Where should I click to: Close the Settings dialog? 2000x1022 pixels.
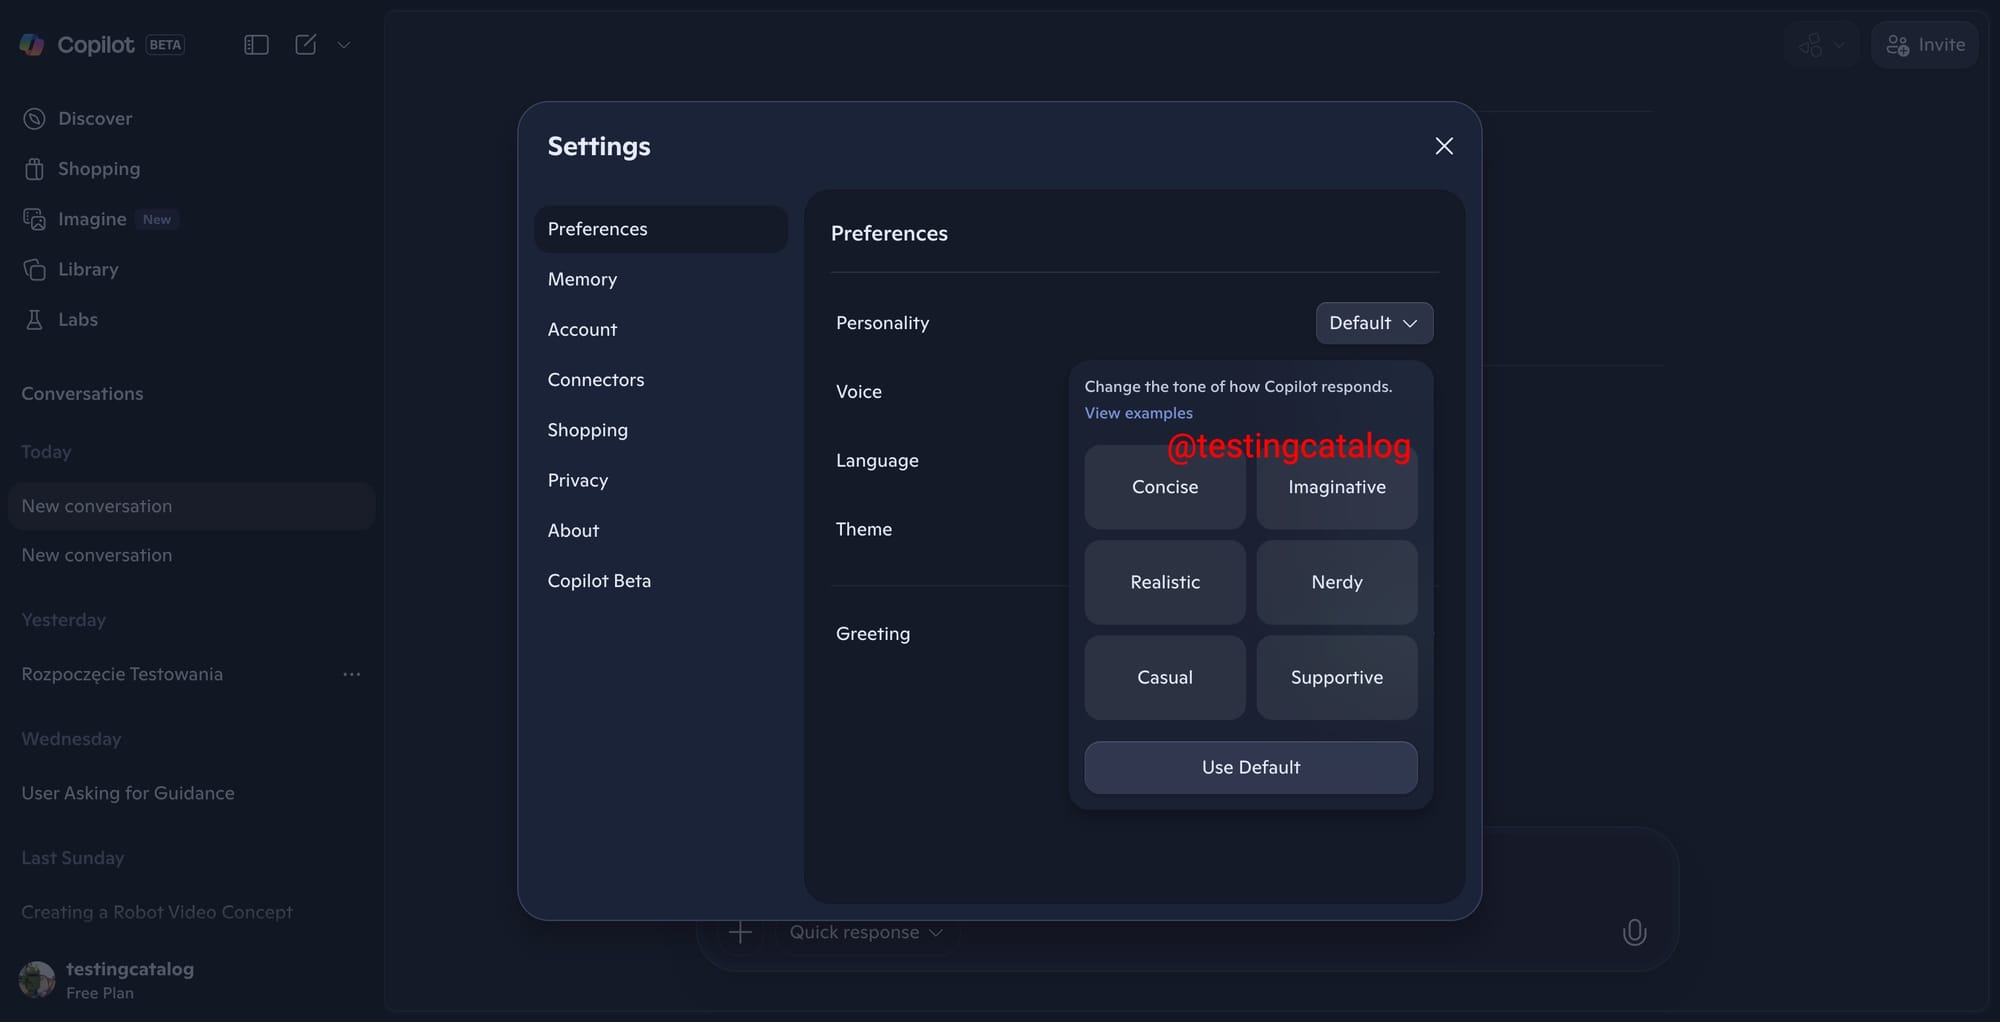pyautogui.click(x=1443, y=146)
